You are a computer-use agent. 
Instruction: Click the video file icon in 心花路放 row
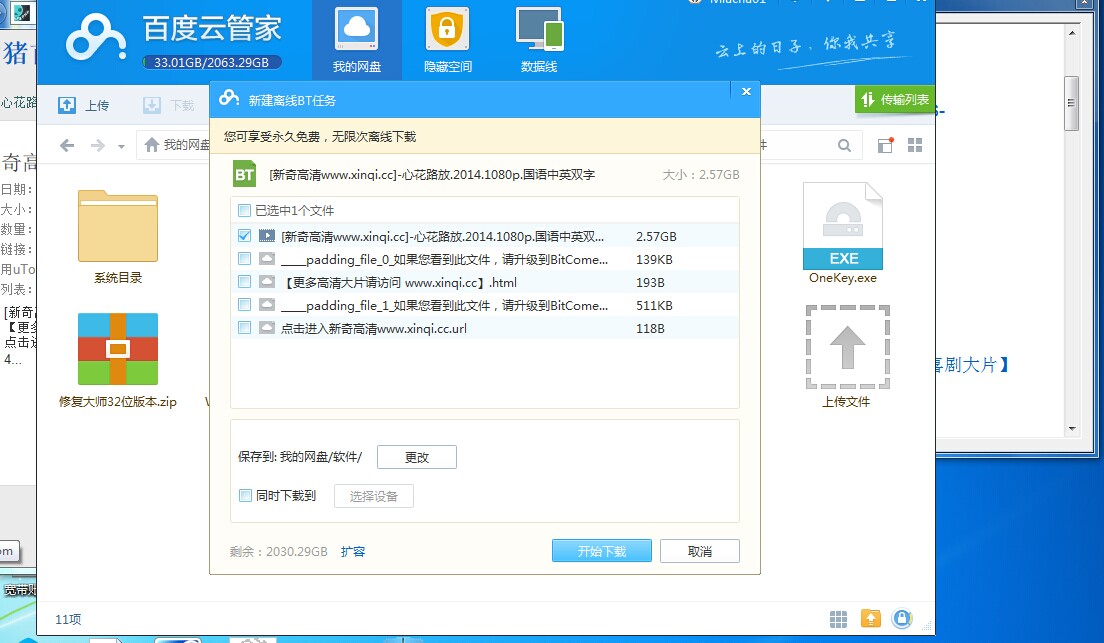point(267,236)
